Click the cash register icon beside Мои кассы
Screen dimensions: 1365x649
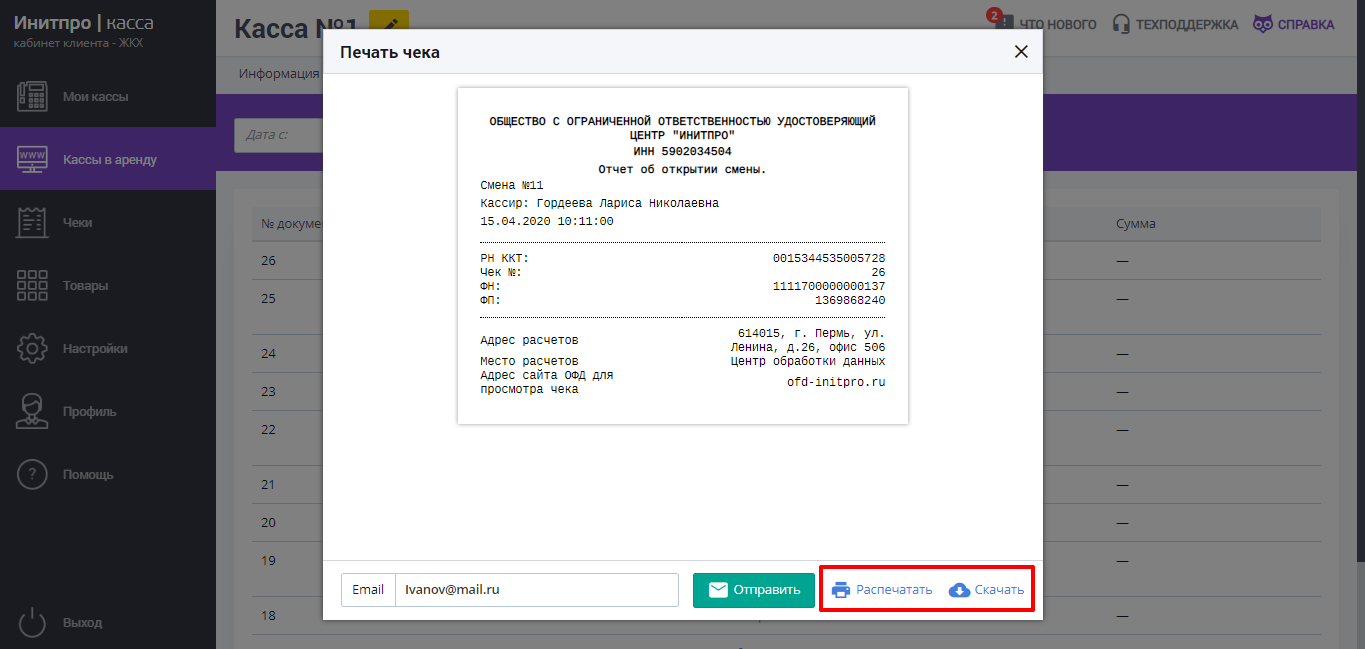[x=33, y=97]
